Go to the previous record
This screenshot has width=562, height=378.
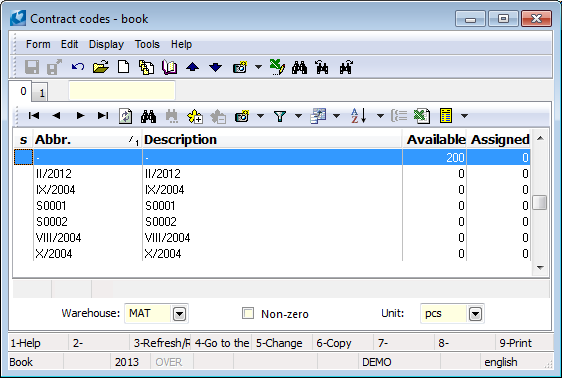coord(56,115)
